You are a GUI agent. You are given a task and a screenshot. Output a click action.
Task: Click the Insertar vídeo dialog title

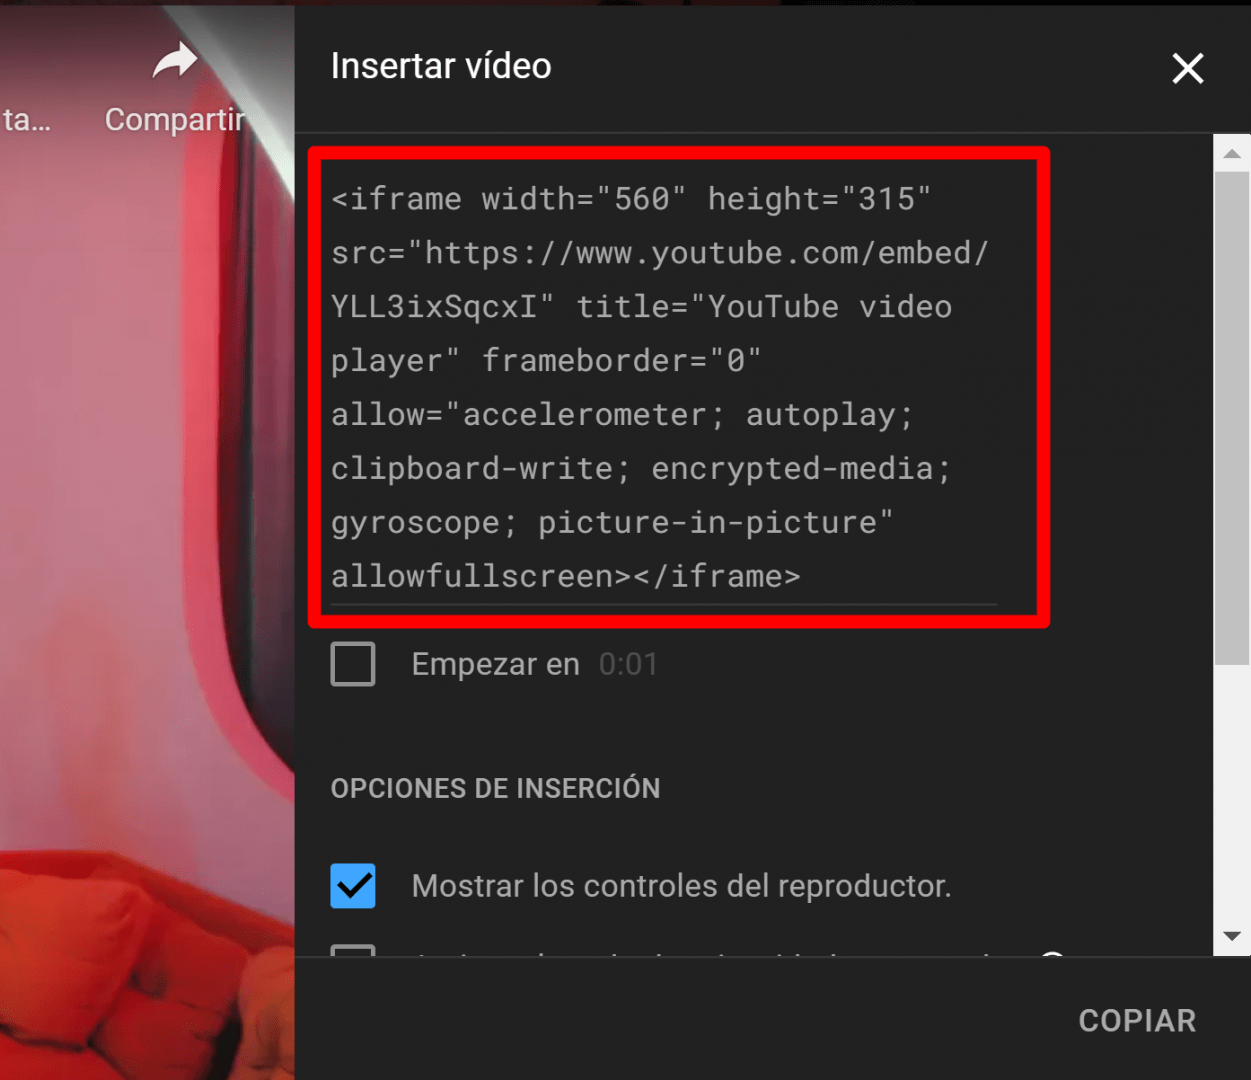(441, 66)
